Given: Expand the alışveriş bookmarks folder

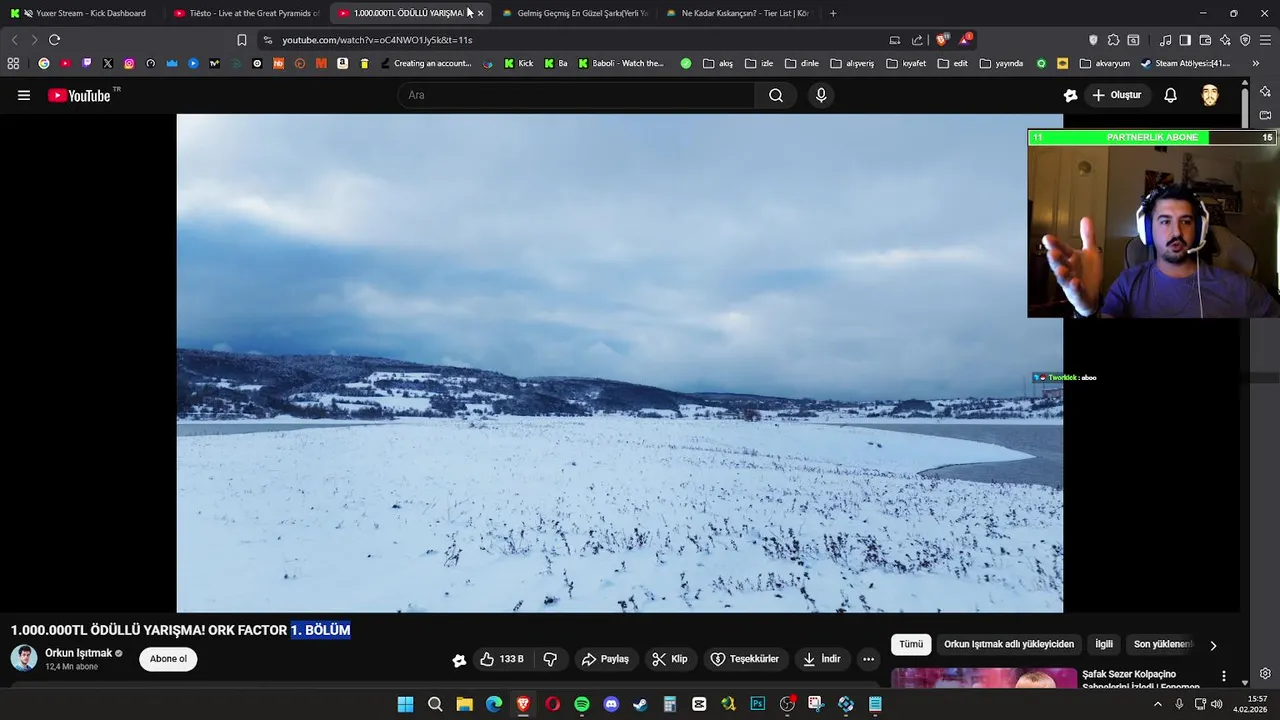Looking at the screenshot, I should (851, 63).
